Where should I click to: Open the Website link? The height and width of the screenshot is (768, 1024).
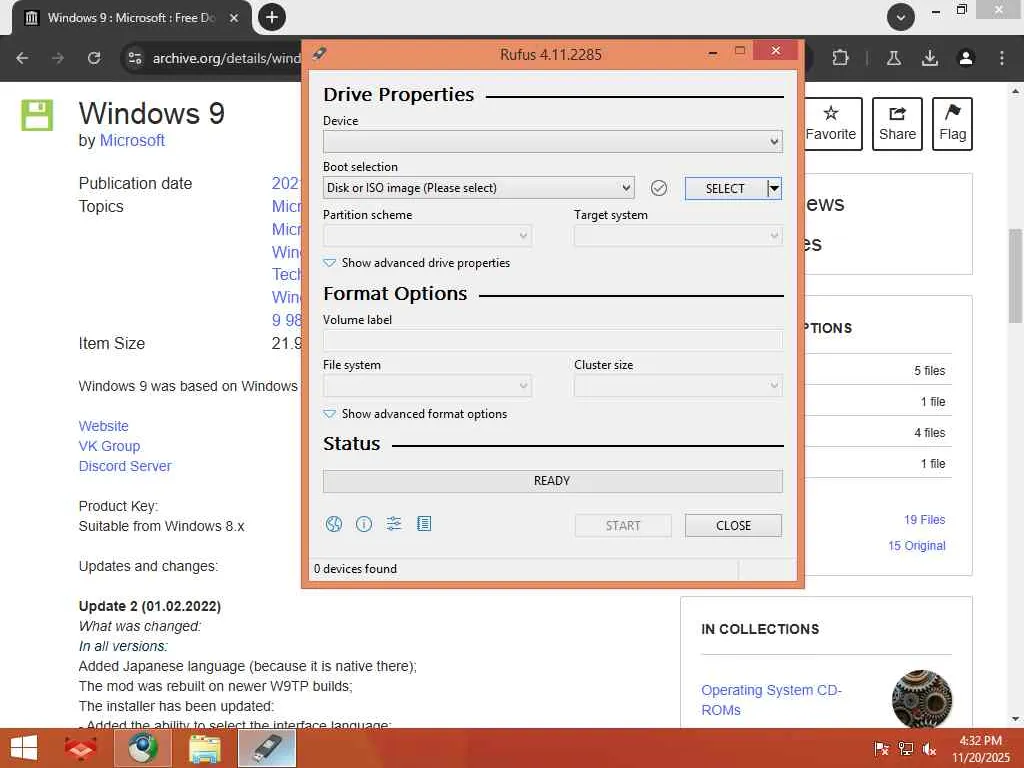coord(104,426)
